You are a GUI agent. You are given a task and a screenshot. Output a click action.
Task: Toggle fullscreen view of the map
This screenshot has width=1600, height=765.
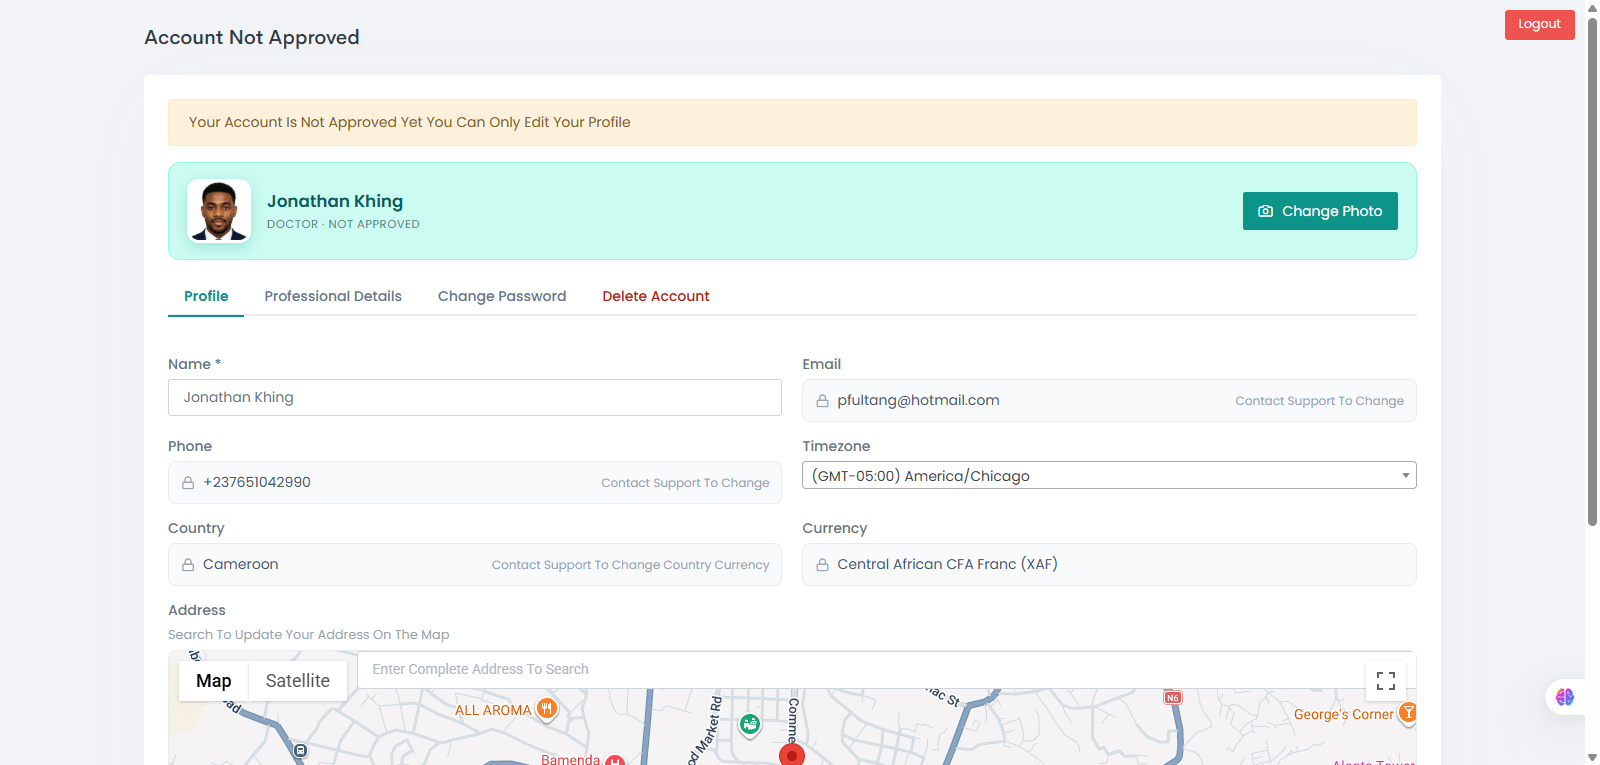(1386, 681)
